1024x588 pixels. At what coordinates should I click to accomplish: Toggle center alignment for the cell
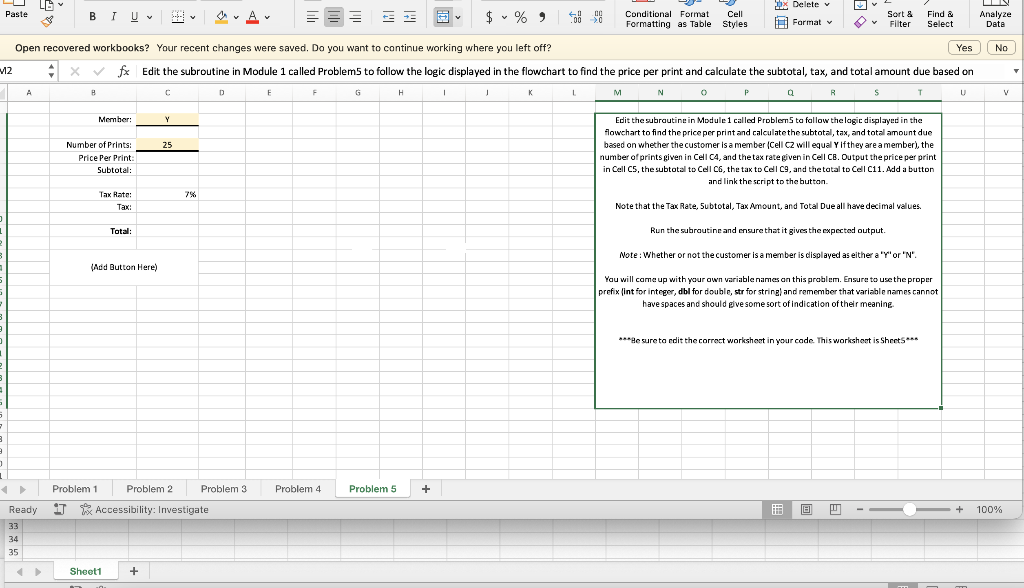pos(334,16)
